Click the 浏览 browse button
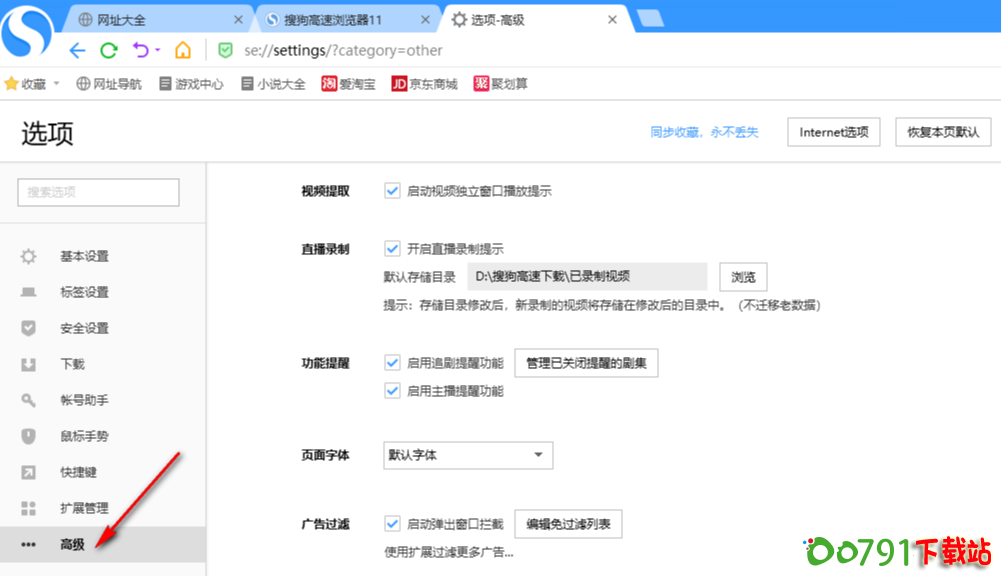Image resolution: width=1001 pixels, height=576 pixels. click(743, 277)
